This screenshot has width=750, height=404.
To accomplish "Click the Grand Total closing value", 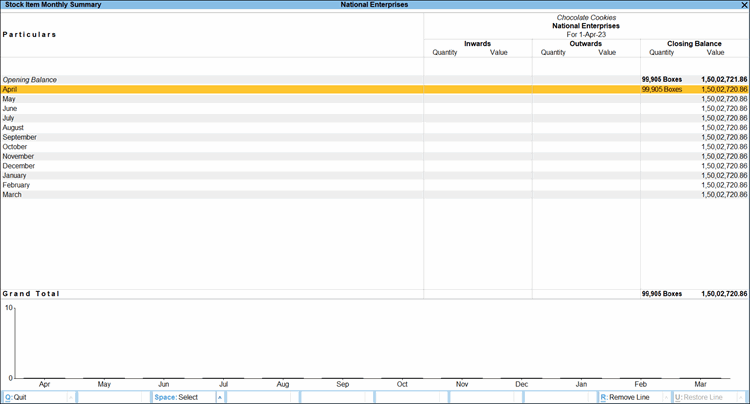I will (x=724, y=294).
